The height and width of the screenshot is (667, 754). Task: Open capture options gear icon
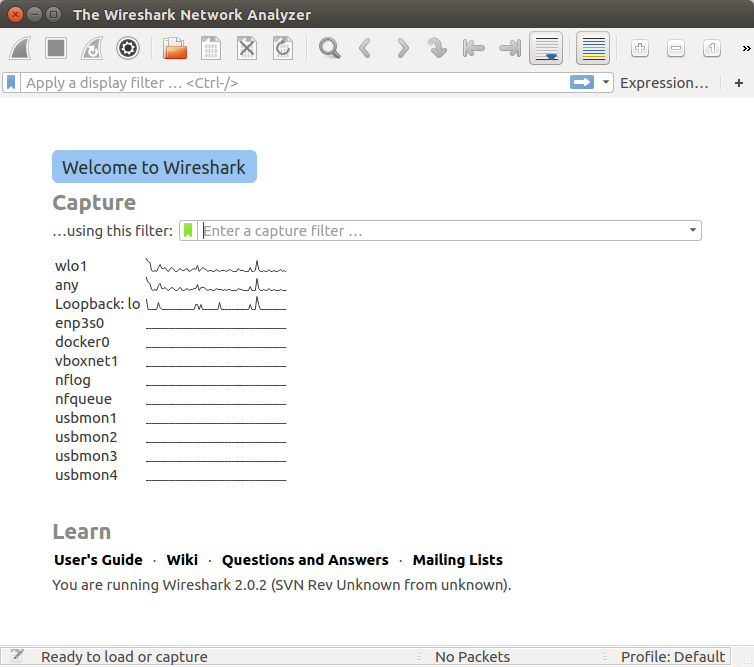point(128,48)
